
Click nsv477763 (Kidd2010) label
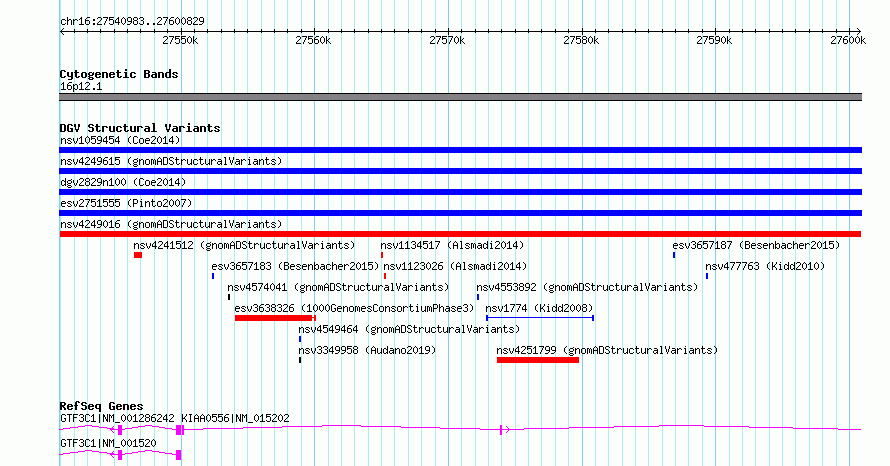[x=765, y=266]
